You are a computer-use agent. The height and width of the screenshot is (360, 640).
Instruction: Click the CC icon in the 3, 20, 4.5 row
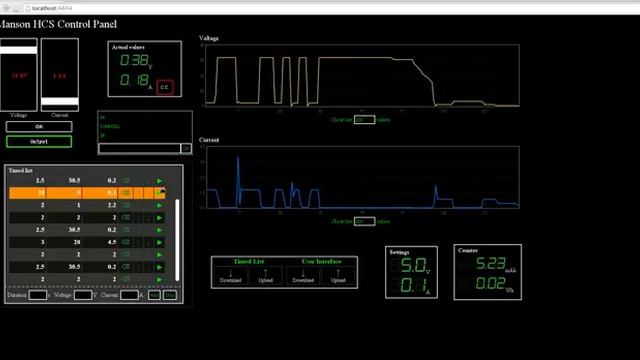126,242
